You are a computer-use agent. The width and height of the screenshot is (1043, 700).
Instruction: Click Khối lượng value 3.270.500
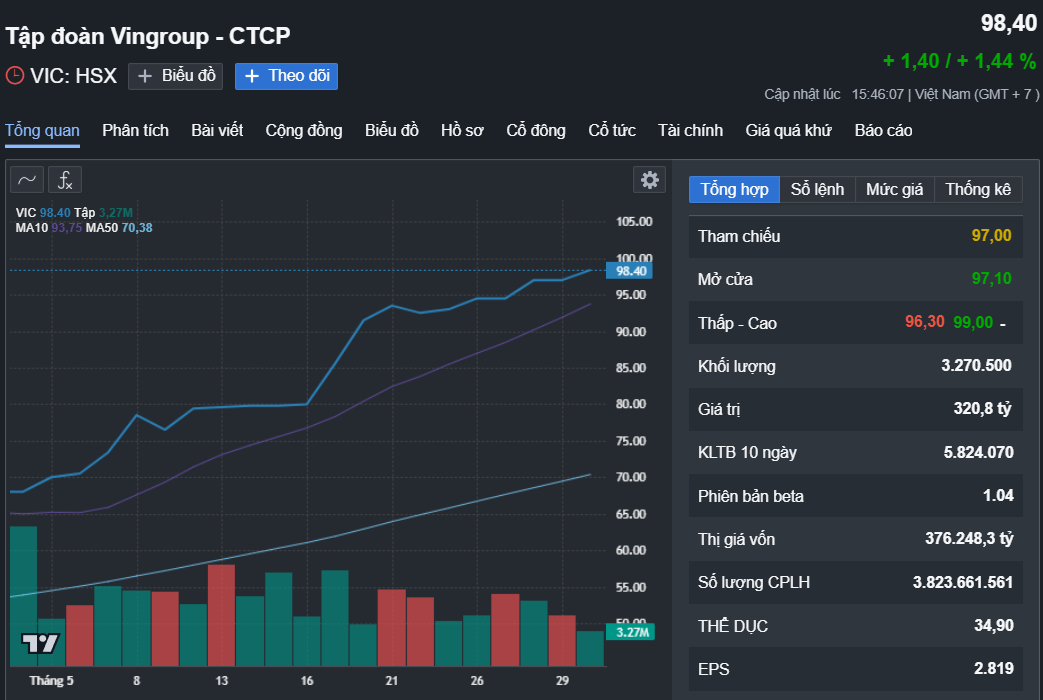pos(976,365)
